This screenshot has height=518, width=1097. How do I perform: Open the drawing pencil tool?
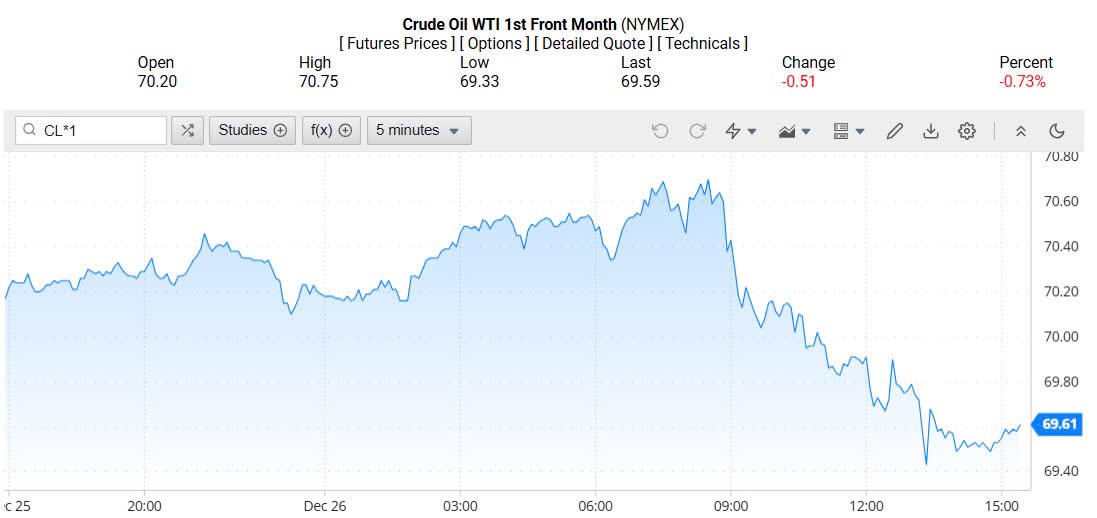[x=895, y=131]
